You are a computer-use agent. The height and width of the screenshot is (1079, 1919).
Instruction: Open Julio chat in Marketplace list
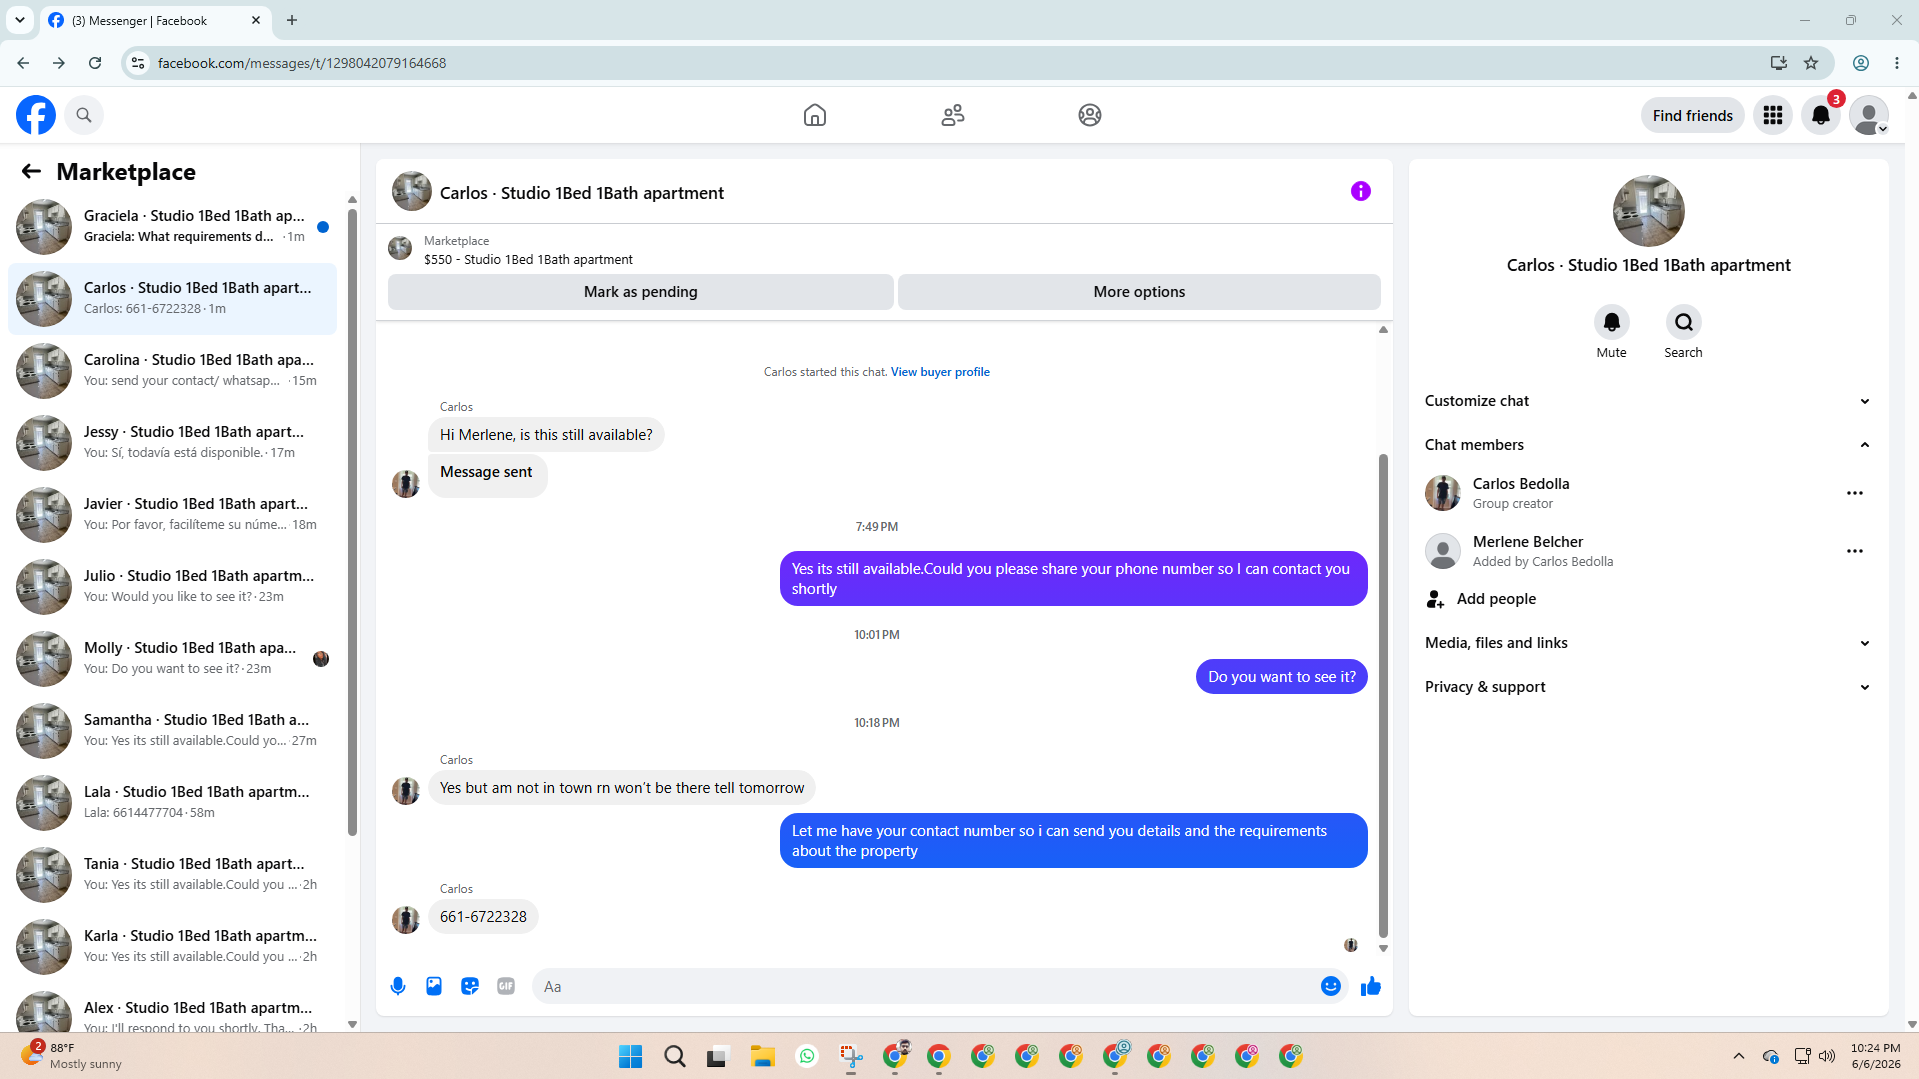(172, 587)
